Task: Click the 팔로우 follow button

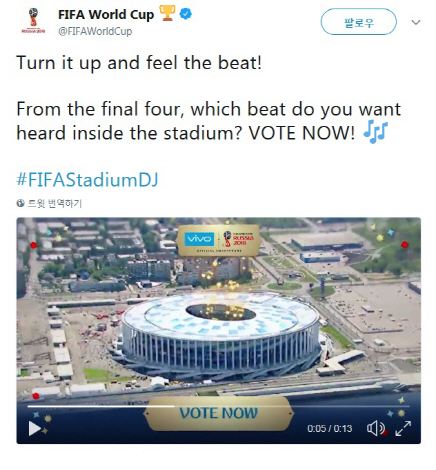Action: point(359,22)
